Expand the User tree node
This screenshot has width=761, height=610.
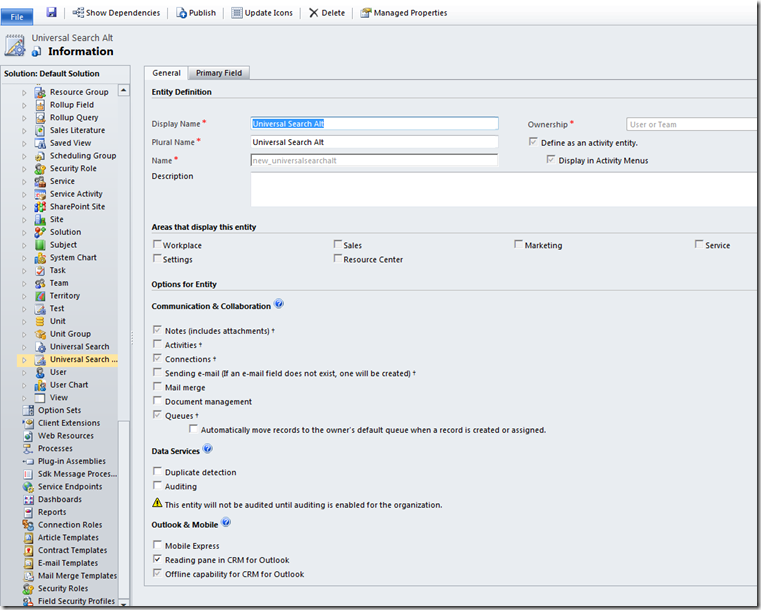coord(24,373)
